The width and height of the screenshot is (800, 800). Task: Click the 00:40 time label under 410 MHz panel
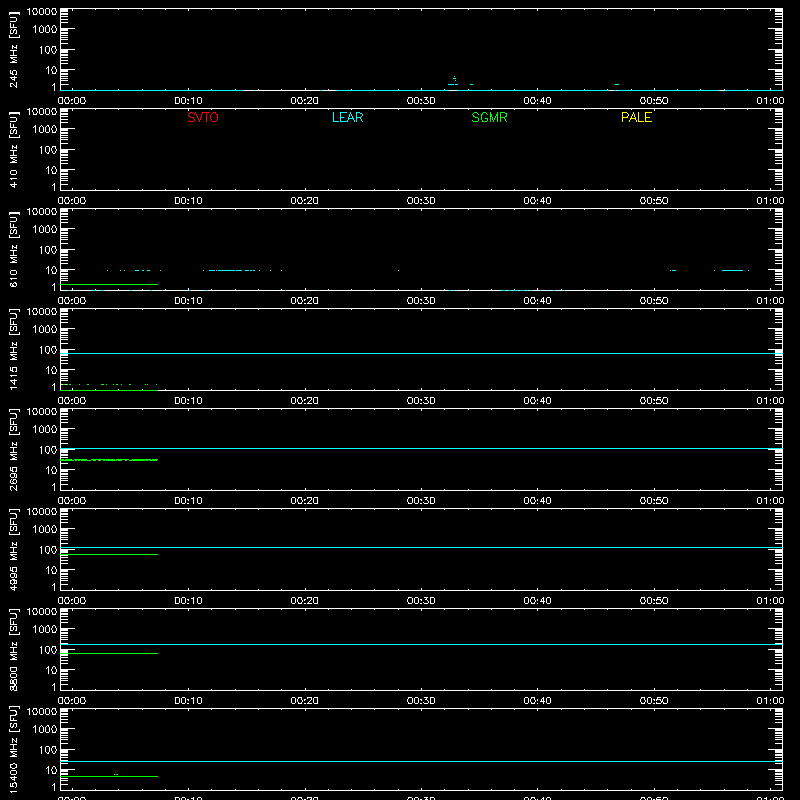point(537,201)
